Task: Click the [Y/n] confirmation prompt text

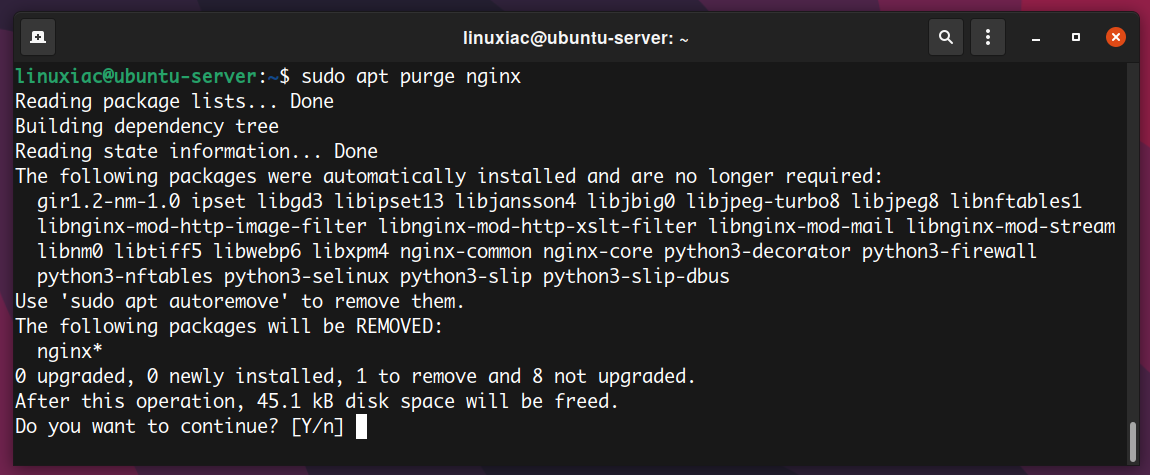Action: (318, 427)
